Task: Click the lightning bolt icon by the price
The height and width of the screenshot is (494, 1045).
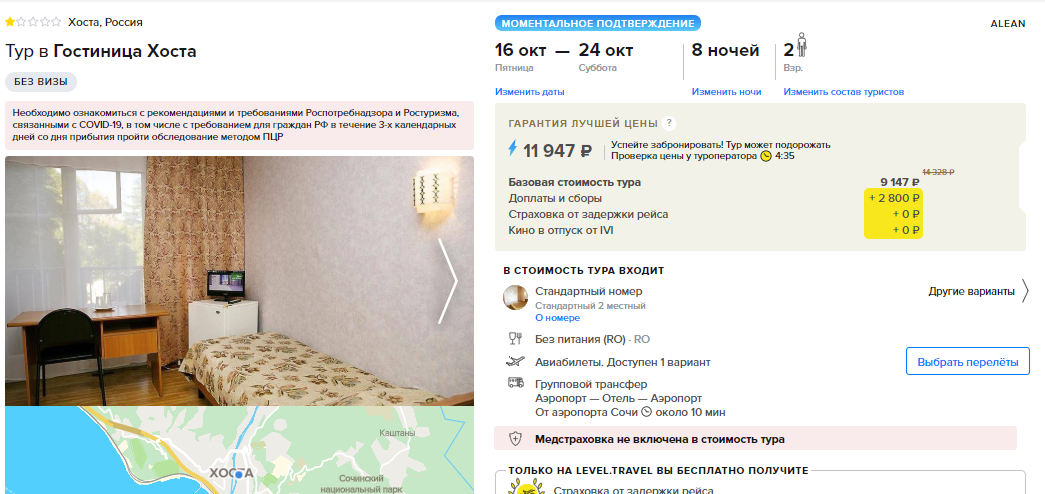Action: pyautogui.click(x=513, y=149)
